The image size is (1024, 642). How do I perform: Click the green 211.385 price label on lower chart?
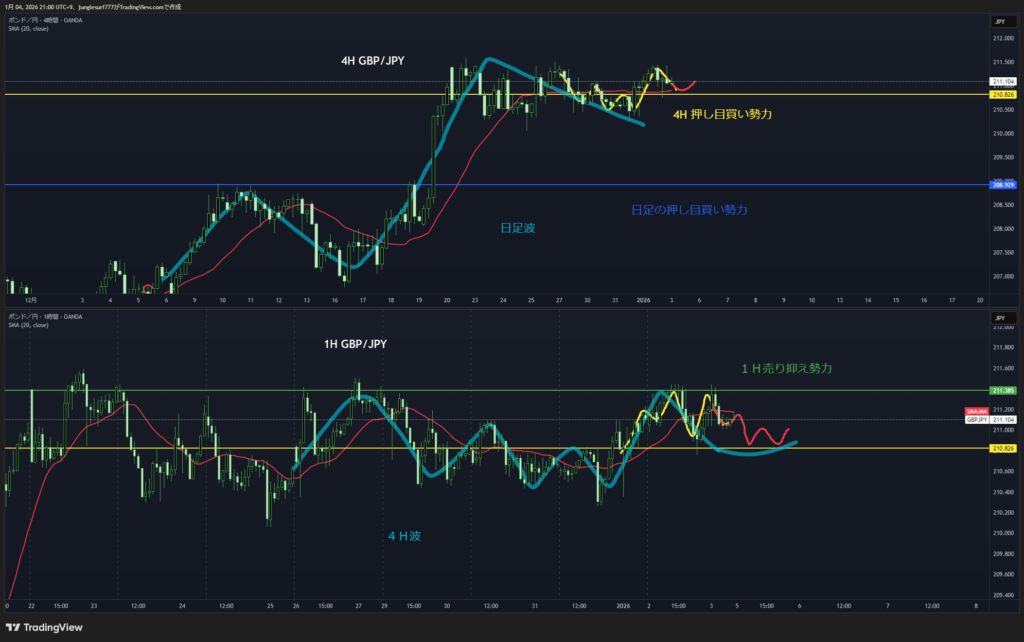1002,390
